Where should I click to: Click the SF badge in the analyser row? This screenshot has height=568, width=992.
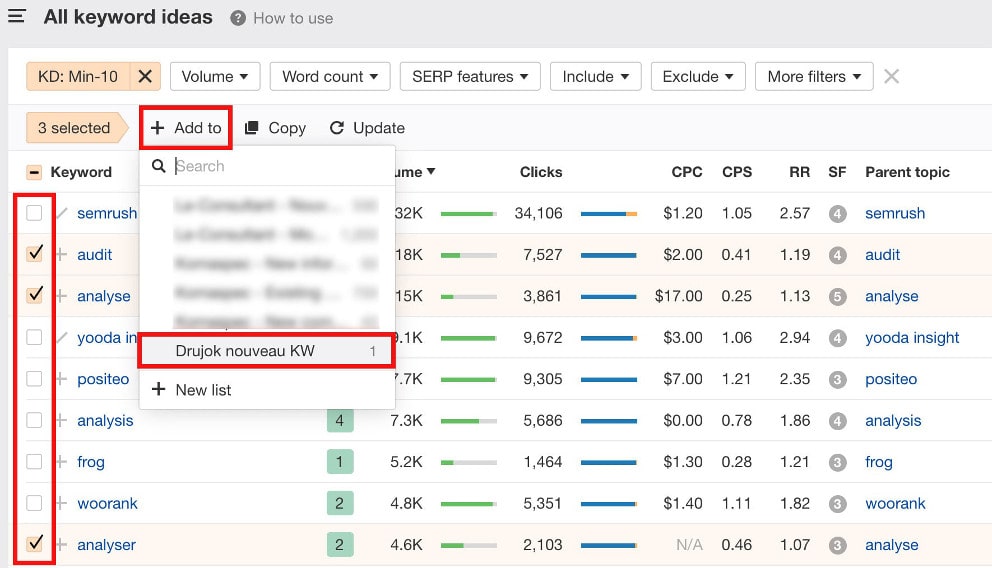(837, 545)
